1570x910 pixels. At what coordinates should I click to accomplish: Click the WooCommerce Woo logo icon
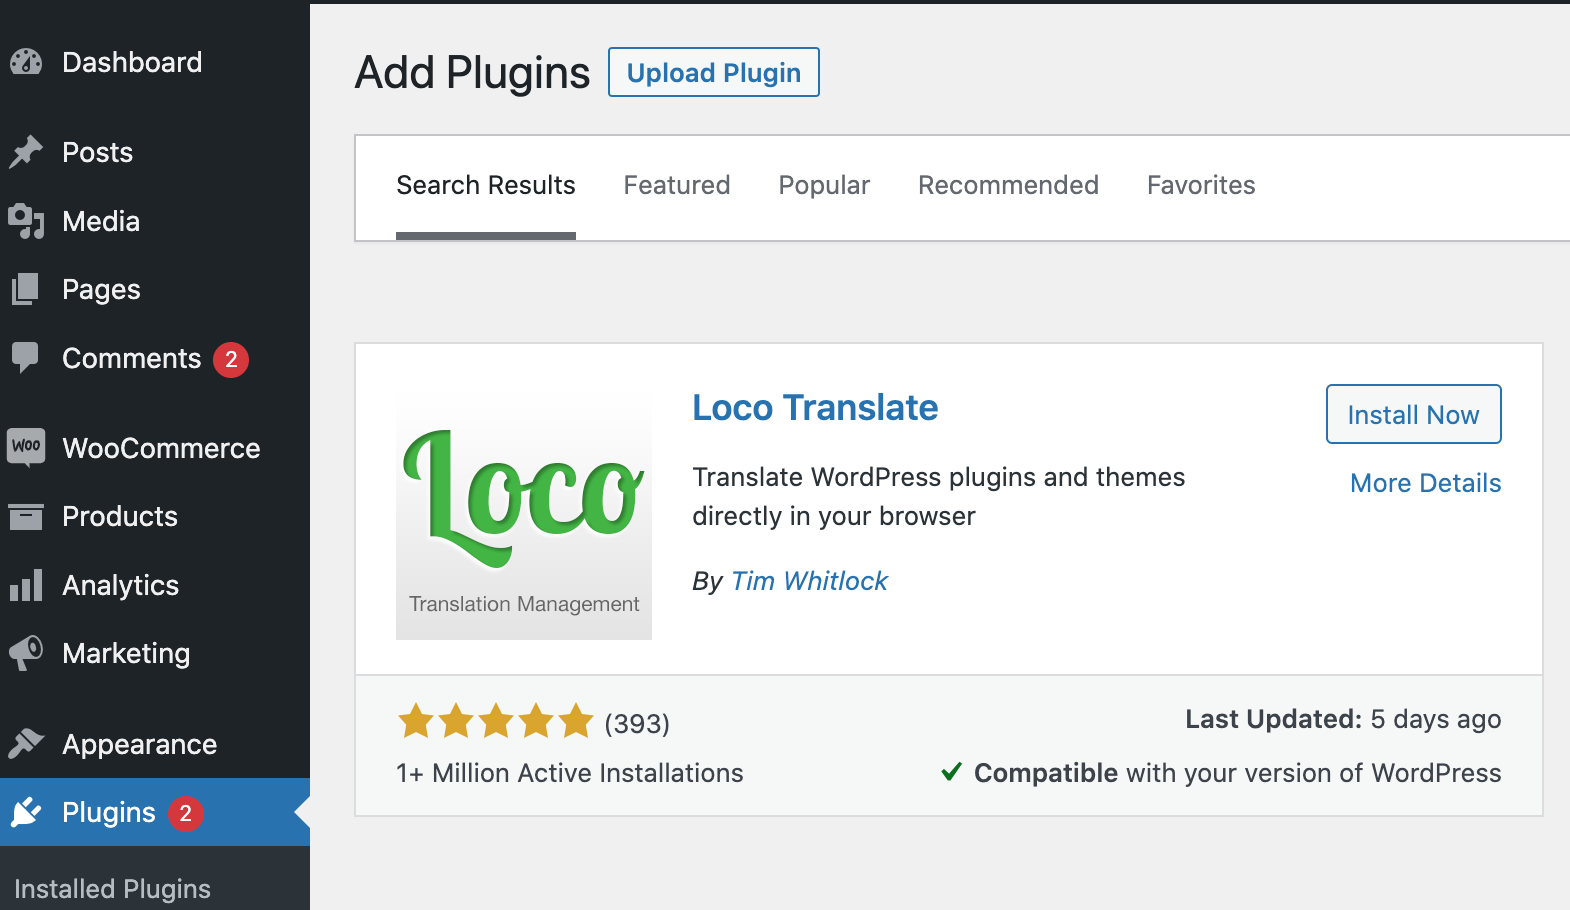pyautogui.click(x=26, y=446)
